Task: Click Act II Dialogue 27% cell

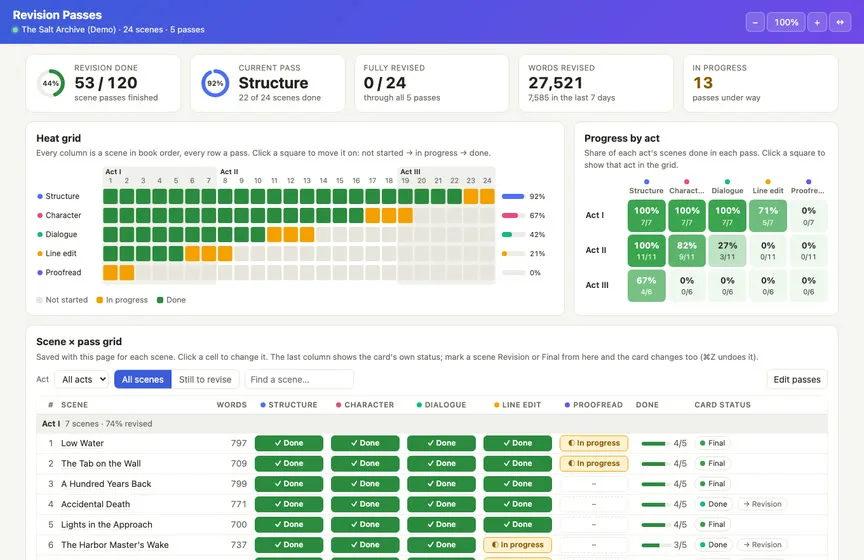Action: click(727, 251)
